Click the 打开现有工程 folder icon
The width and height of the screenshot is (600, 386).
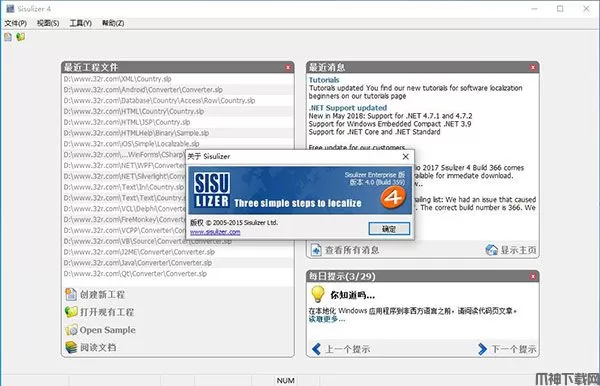[x=71, y=312]
